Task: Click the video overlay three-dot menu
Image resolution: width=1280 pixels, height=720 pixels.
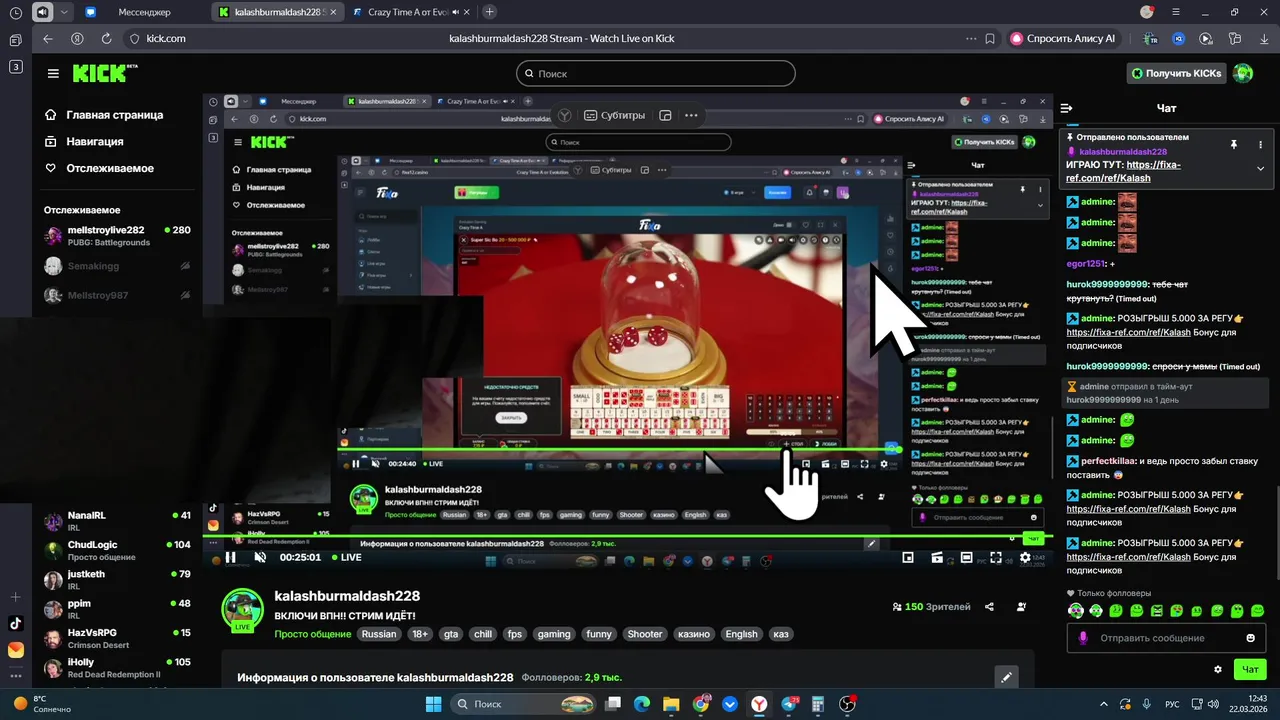Action: (691, 115)
